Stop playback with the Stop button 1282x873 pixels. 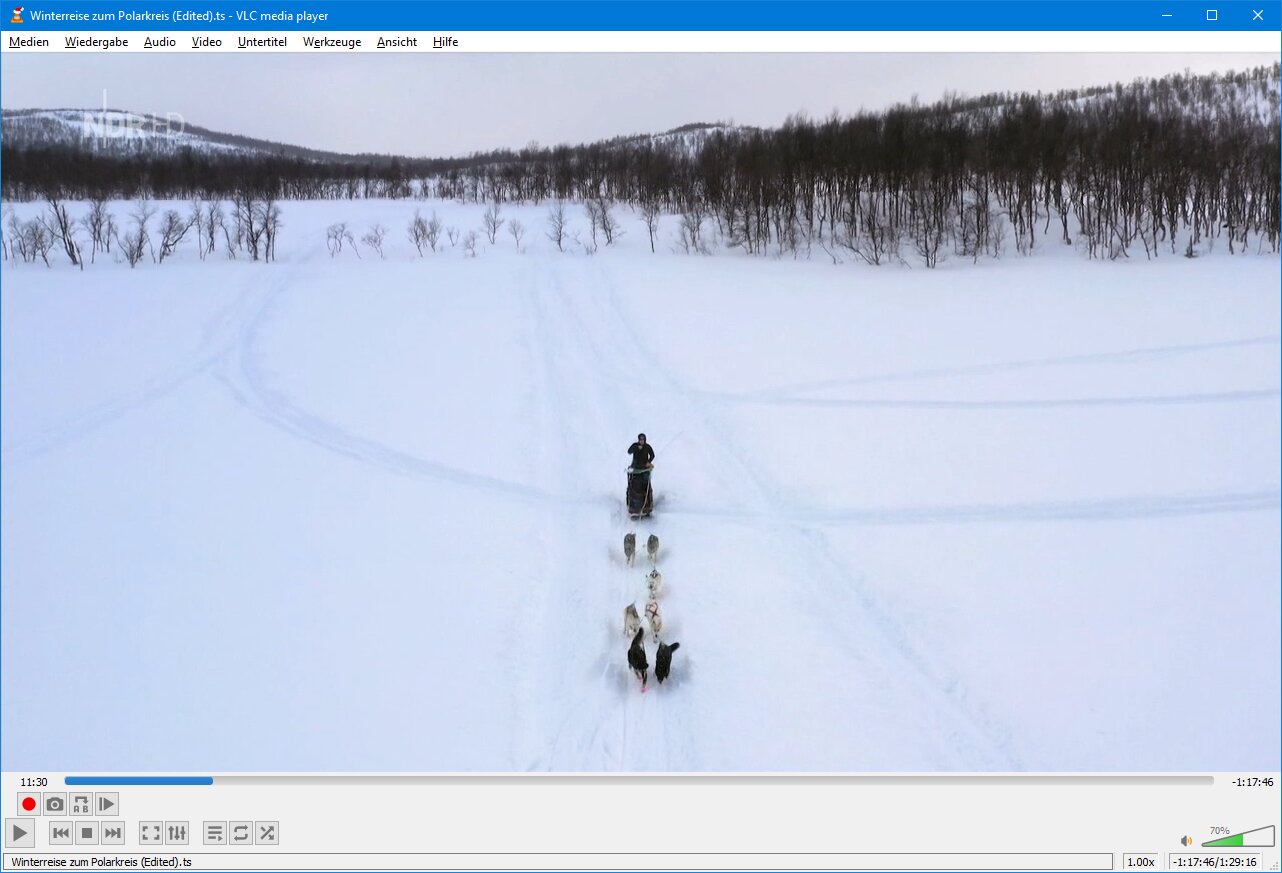87,833
